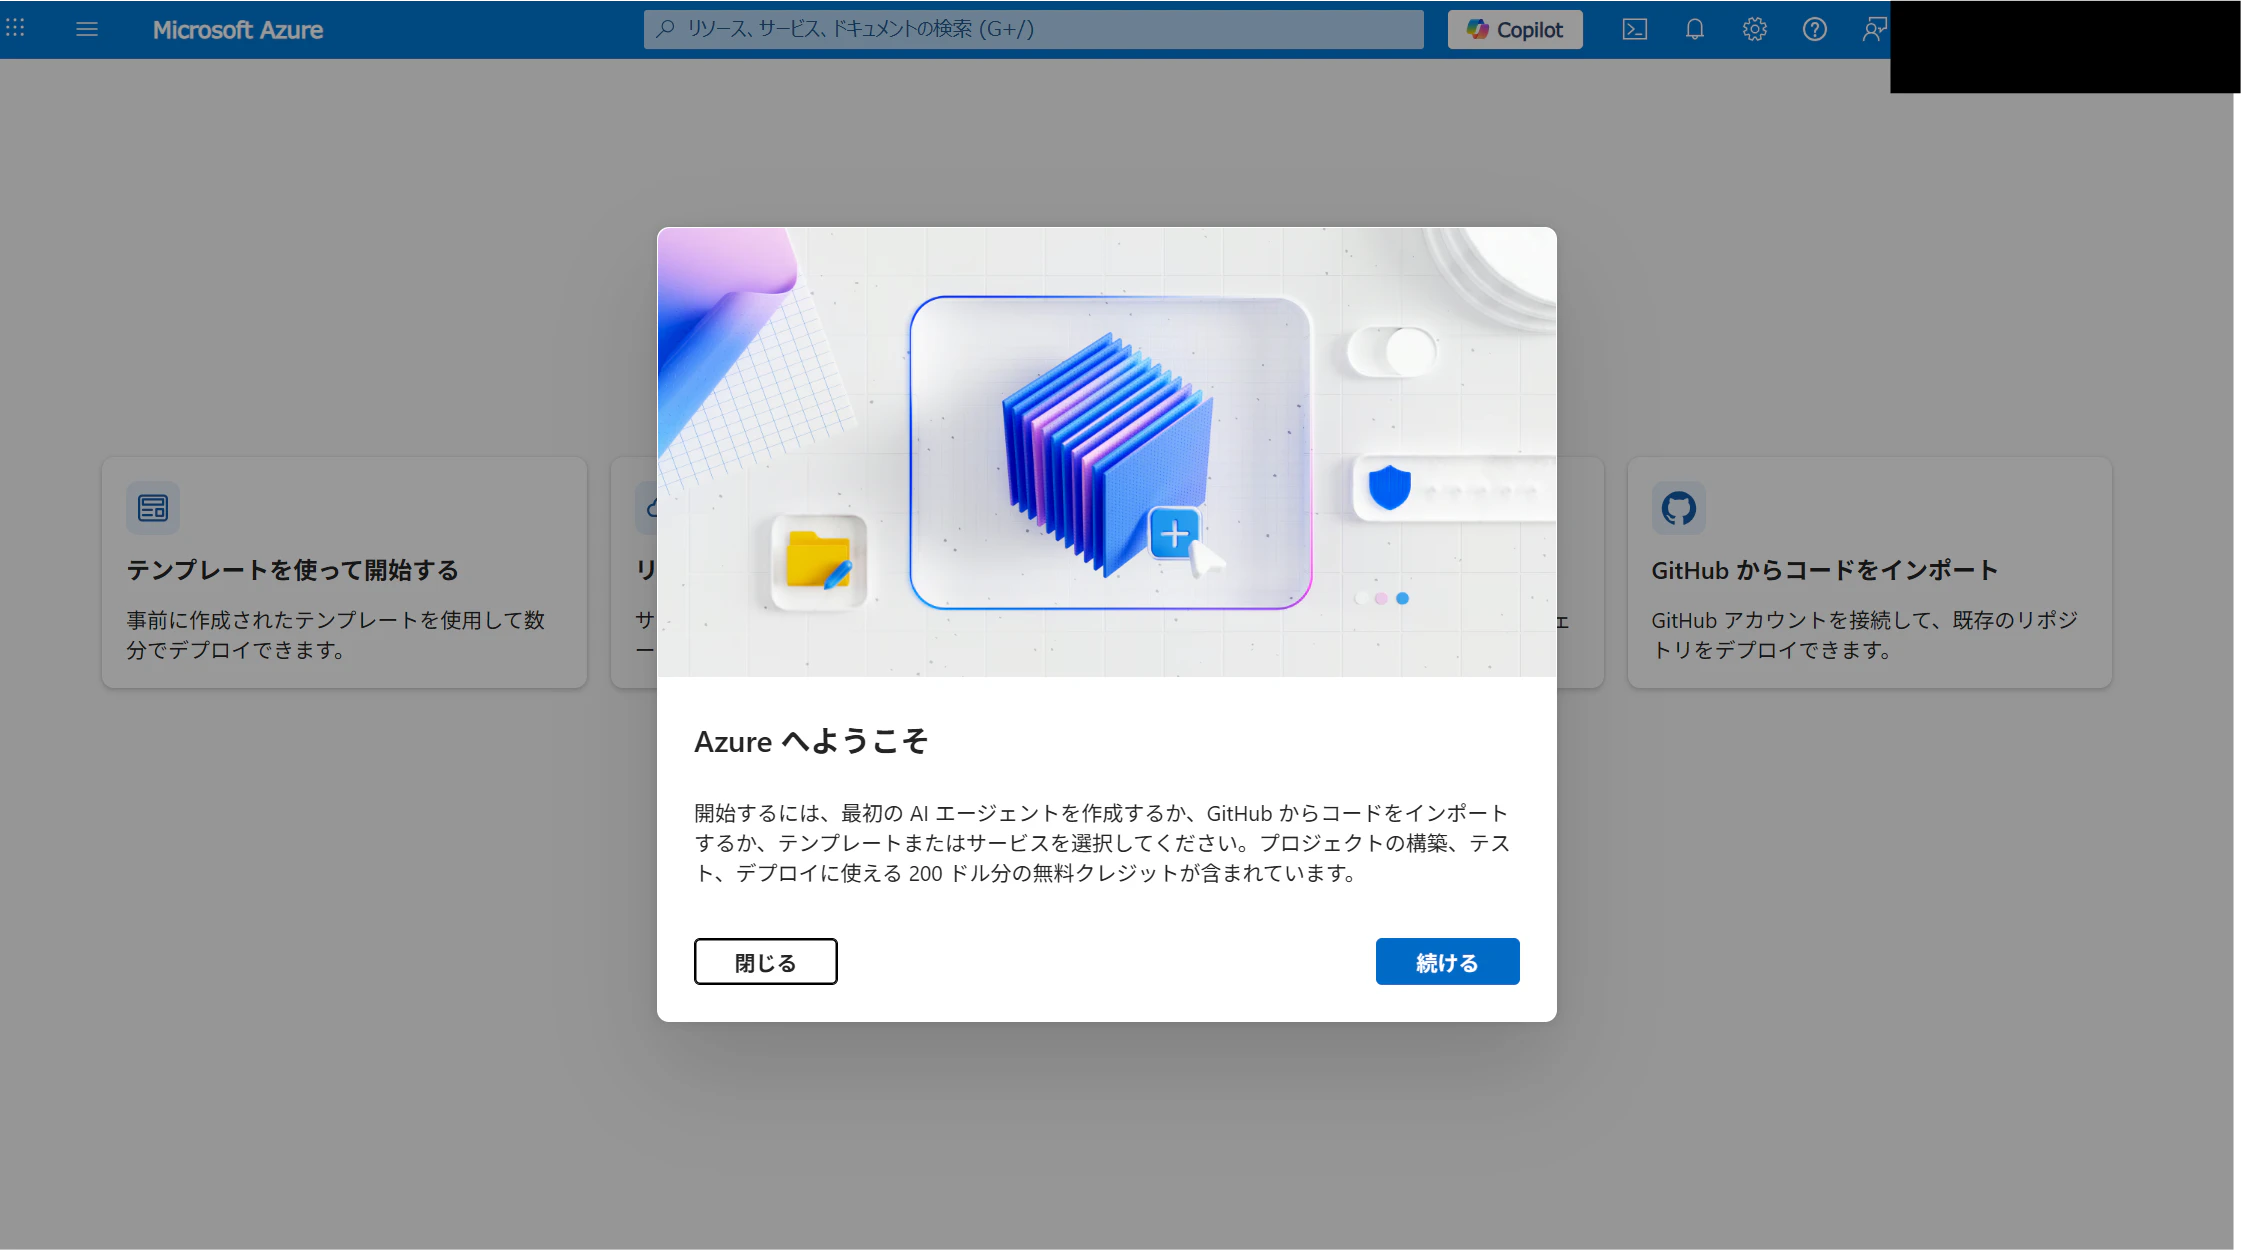Screen dimensions: 2241x1250
Task: Open テンプレートを使って開始する card title
Action: [292, 570]
